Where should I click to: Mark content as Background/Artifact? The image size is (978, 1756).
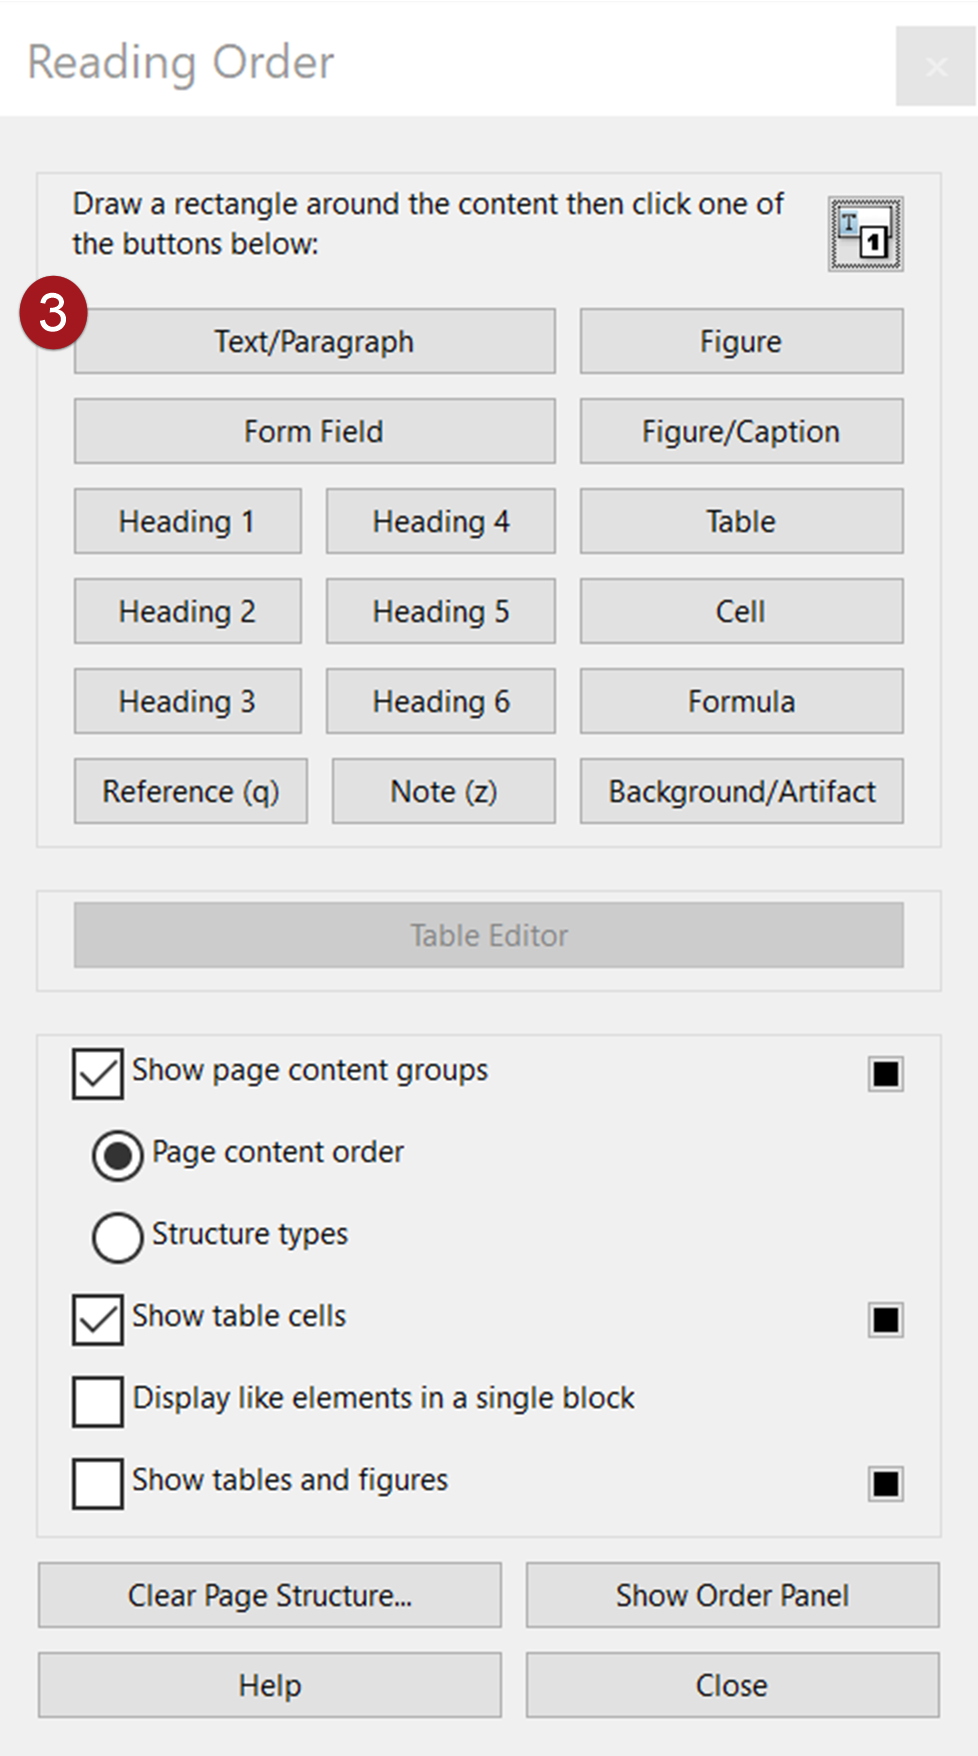(x=741, y=791)
